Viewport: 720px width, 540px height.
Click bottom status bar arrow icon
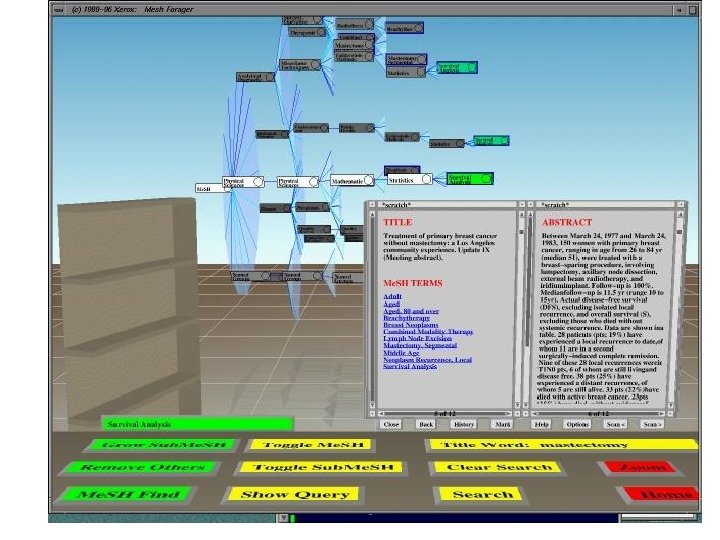(x=283, y=518)
